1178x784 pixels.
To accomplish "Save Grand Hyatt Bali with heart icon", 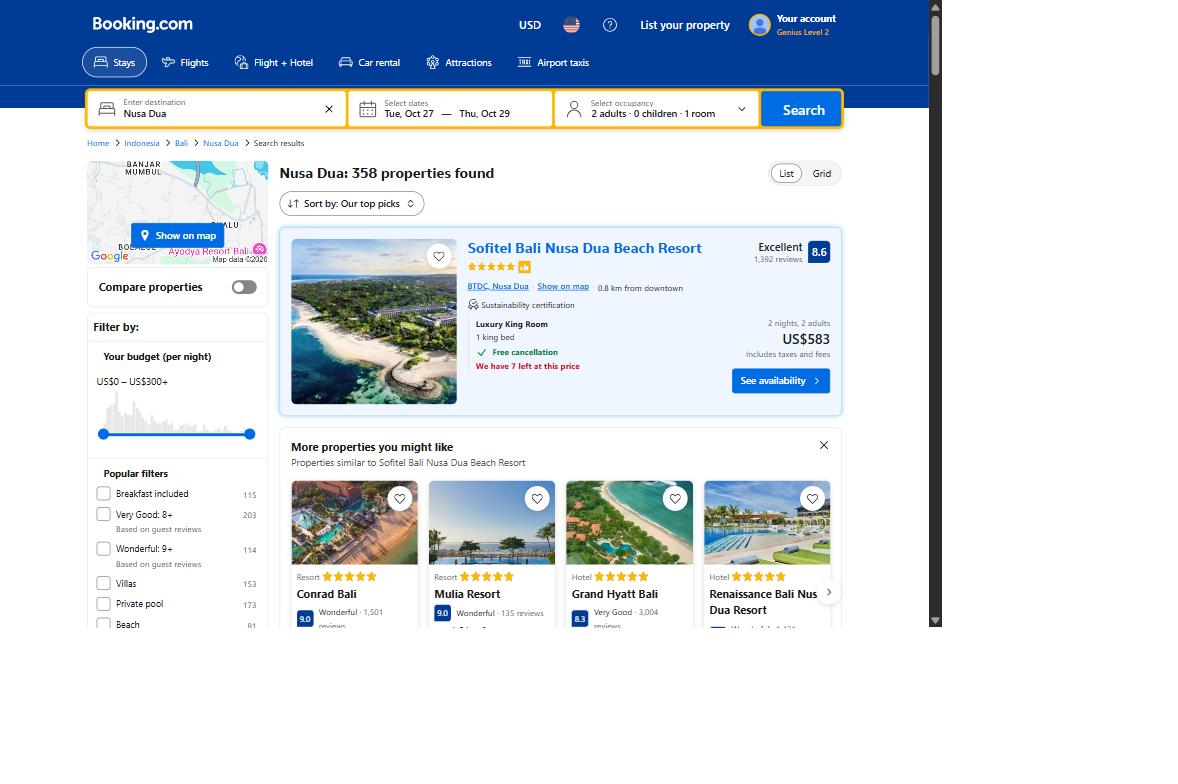I will [x=675, y=499].
